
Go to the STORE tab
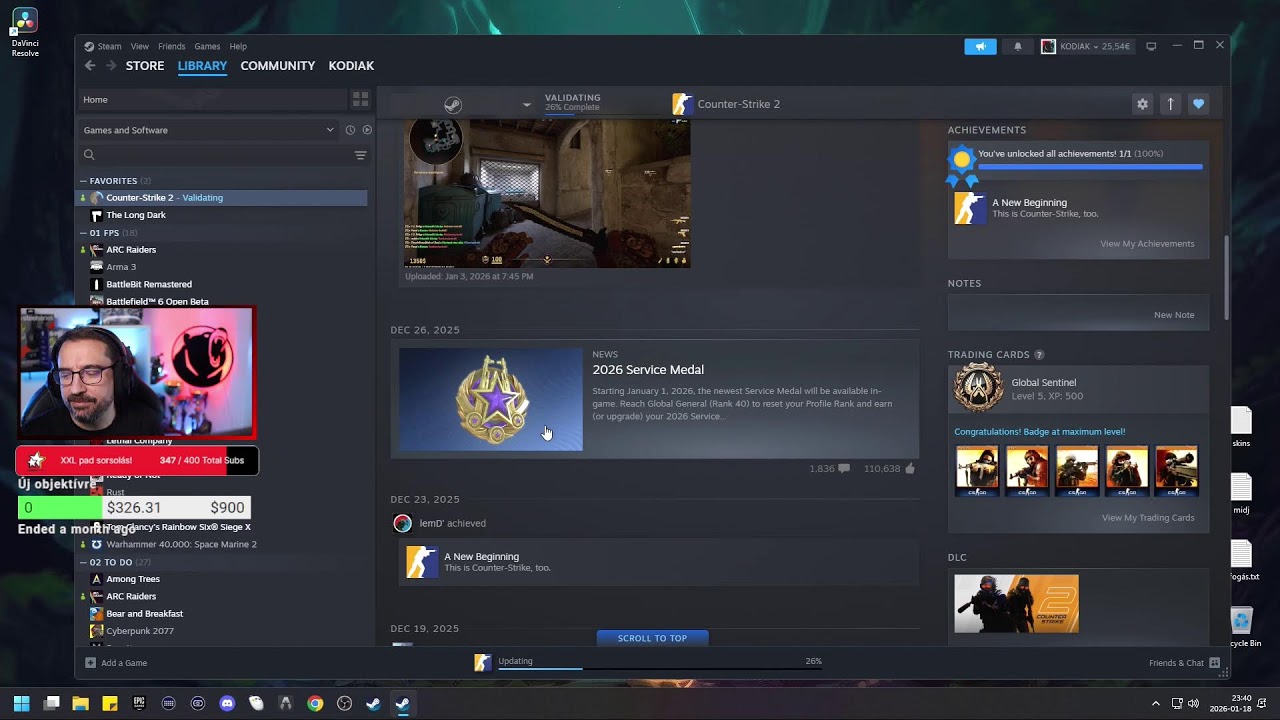(145, 66)
